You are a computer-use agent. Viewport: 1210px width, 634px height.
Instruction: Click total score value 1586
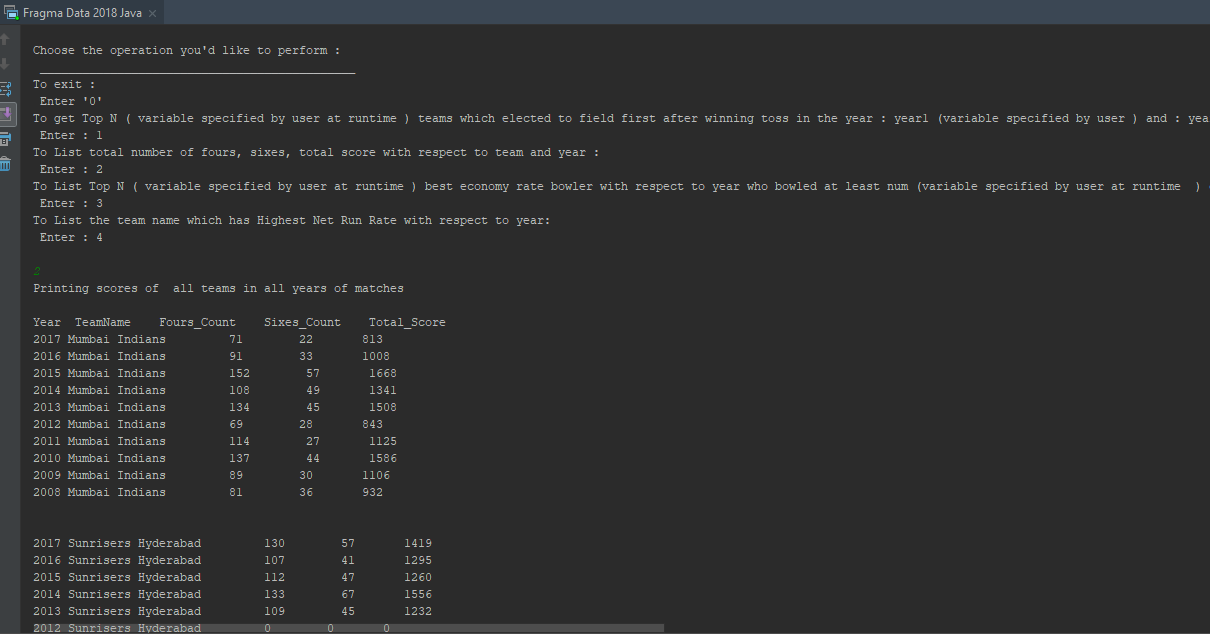pyautogui.click(x=383, y=458)
